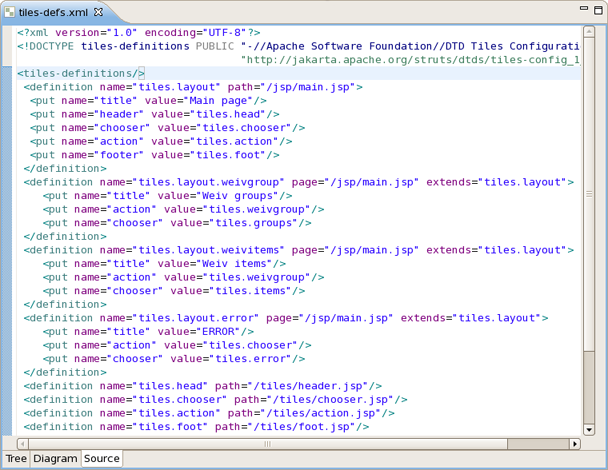Screen dimensions: 608x470
Task: Minimize the editor view
Action: 584,8
